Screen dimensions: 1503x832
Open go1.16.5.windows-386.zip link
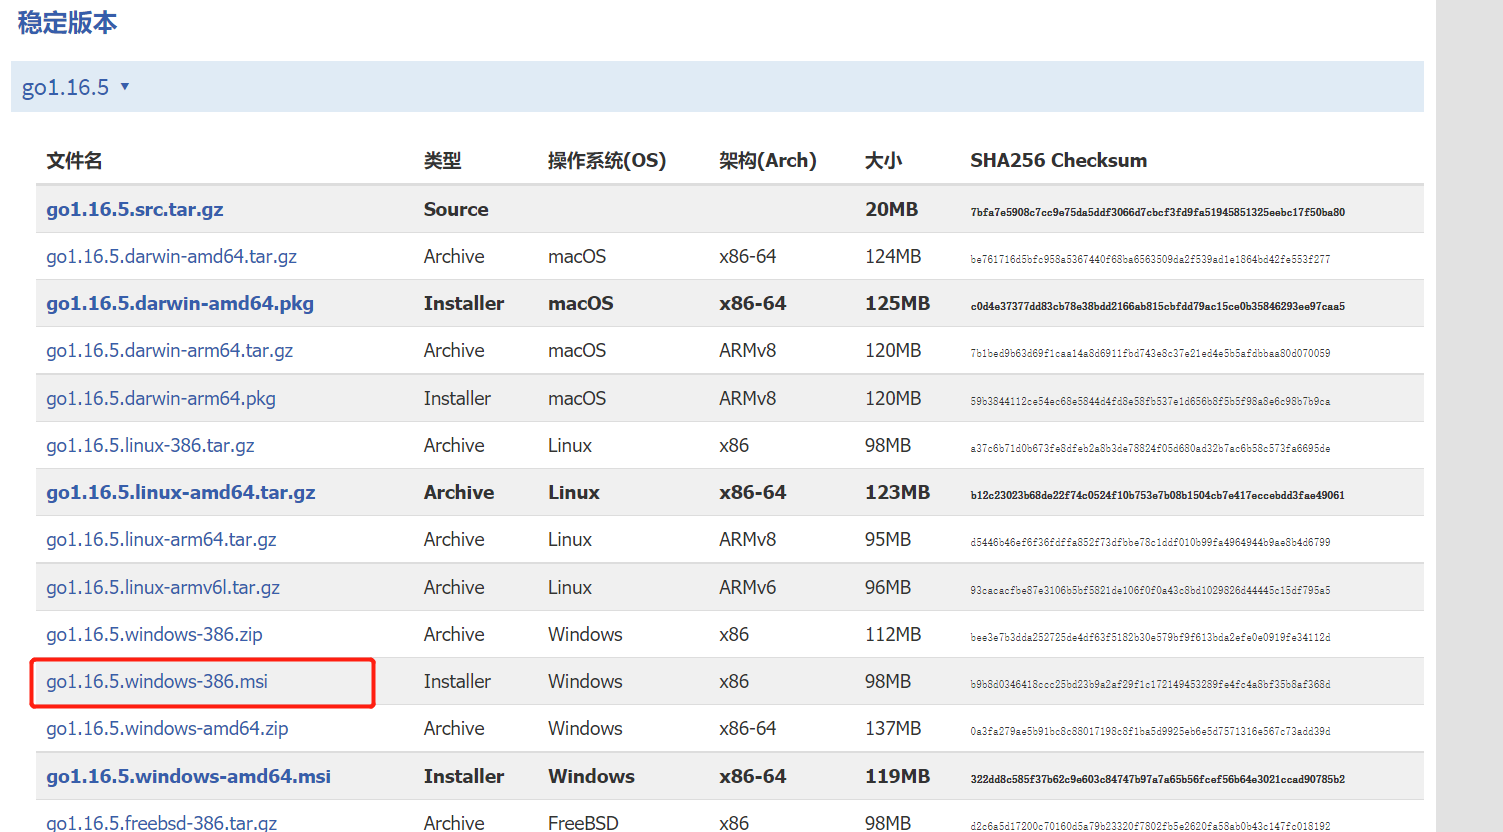pos(154,634)
